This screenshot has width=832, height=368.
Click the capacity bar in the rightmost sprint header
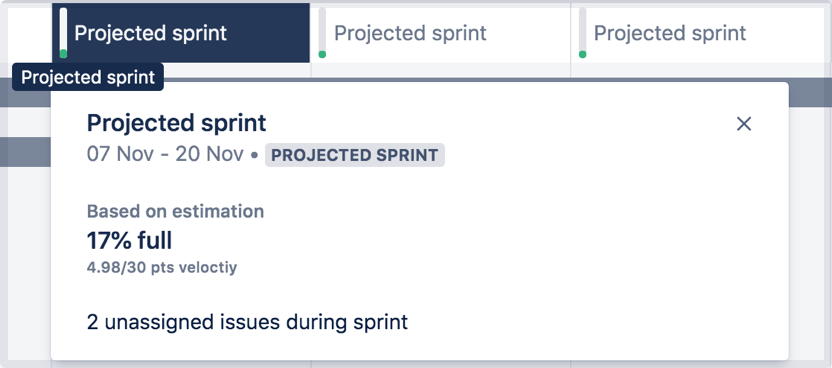582,33
